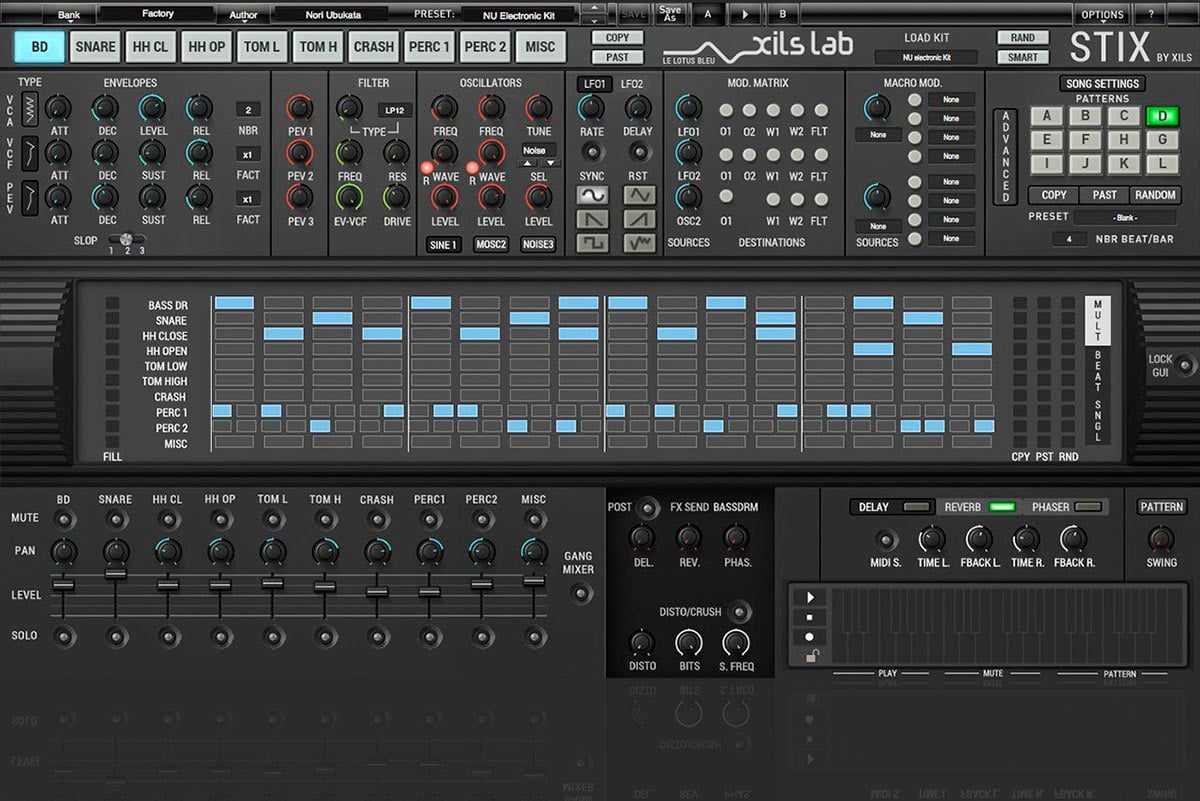
Task: Toggle LFO SYNC button
Action: 592,152
